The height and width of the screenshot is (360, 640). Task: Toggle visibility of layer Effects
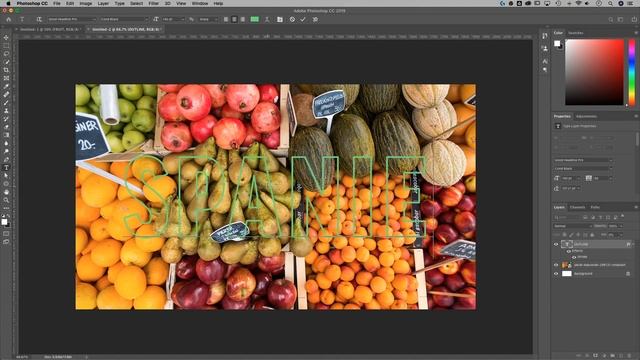point(569,251)
